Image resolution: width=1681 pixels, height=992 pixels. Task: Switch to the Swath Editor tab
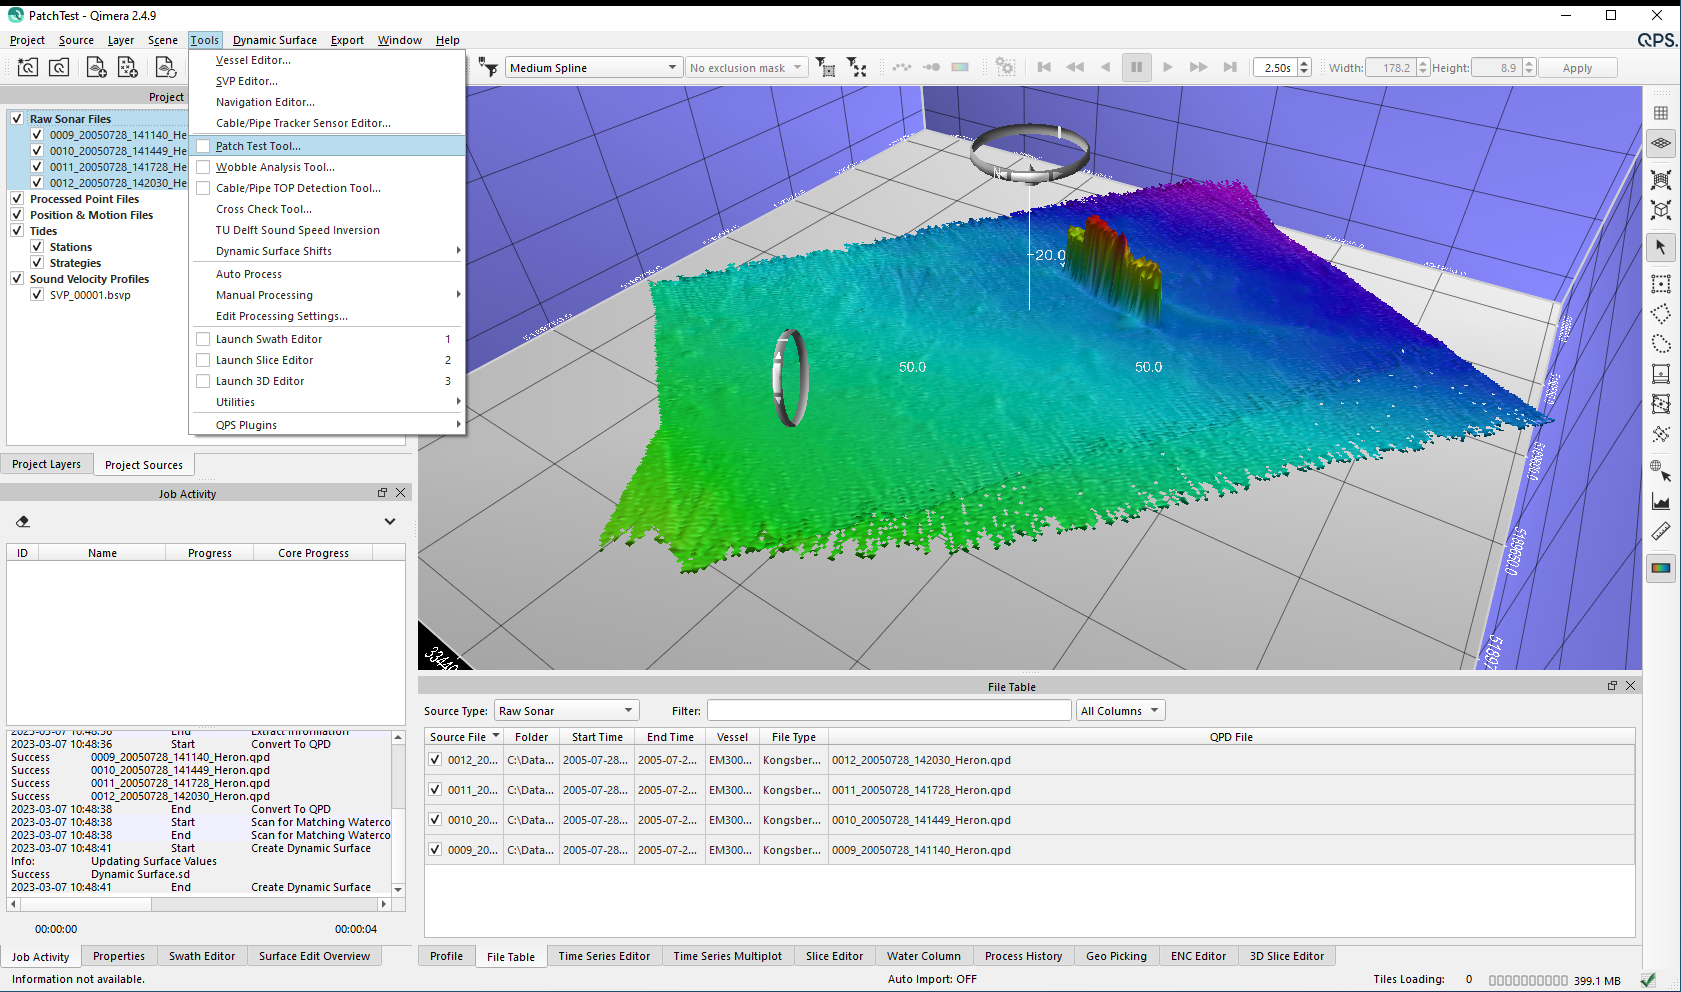coord(202,956)
